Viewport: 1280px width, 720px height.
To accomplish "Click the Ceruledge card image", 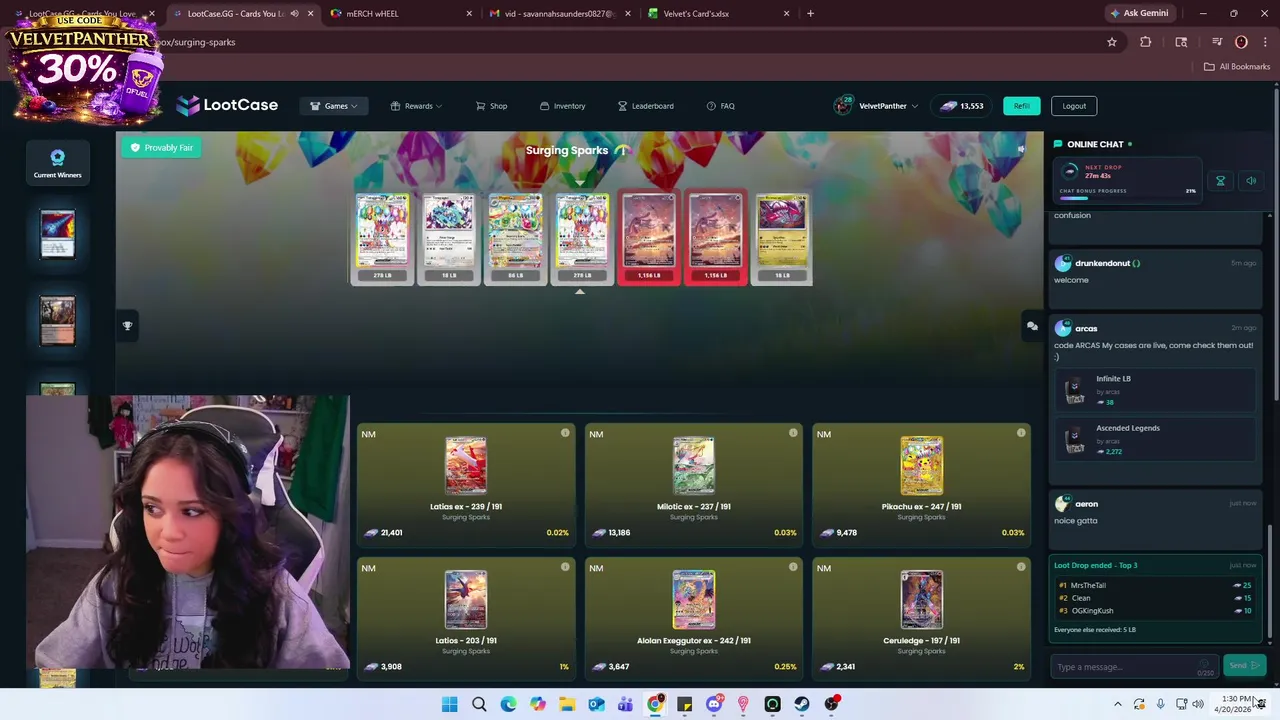I will [x=921, y=599].
